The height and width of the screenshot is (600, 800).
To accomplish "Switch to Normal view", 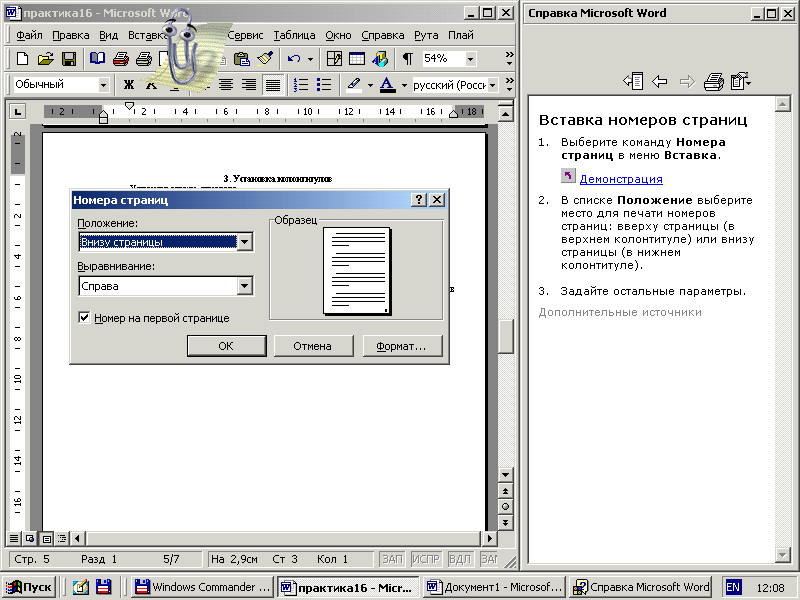I will click(14, 538).
